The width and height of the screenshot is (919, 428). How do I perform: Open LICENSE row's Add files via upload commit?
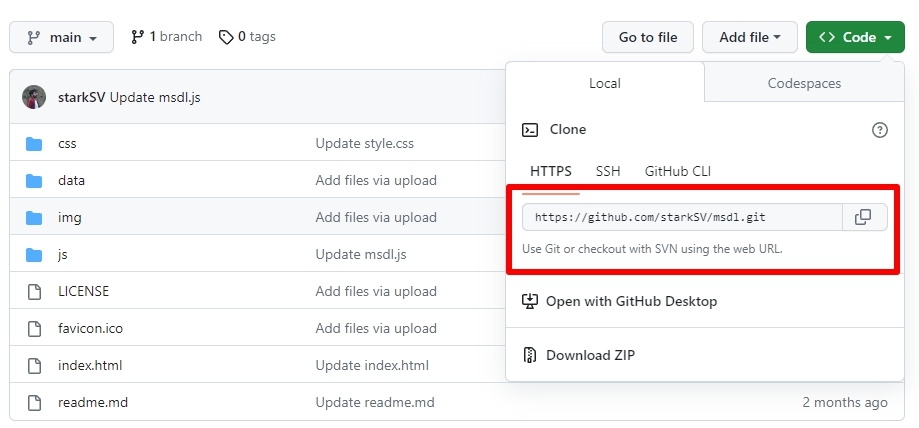click(x=376, y=291)
